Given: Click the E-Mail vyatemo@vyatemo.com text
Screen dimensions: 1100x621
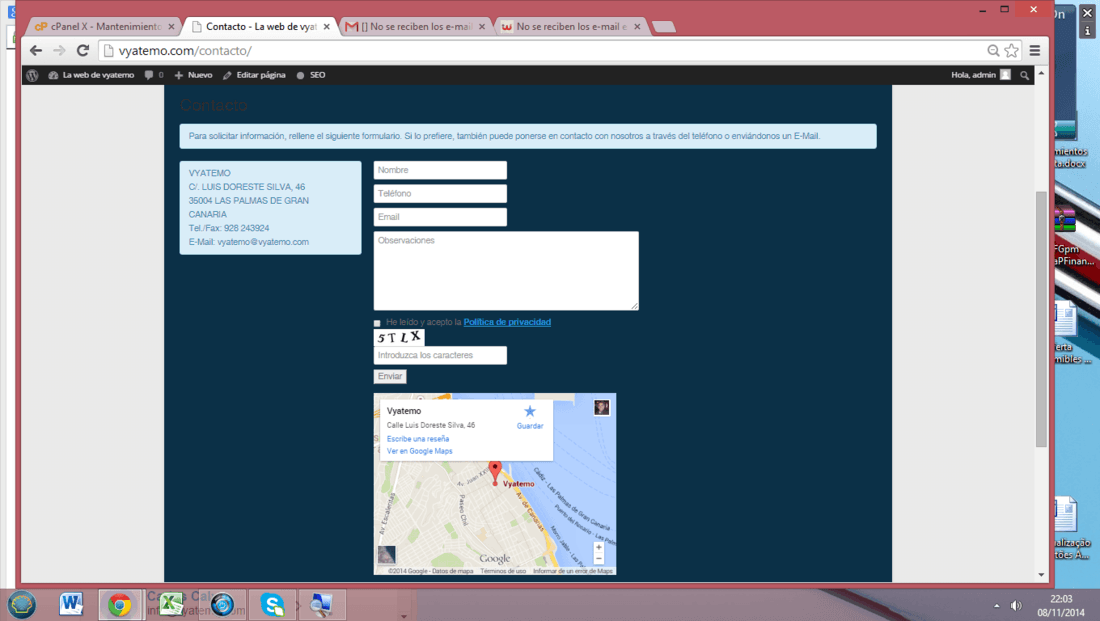Looking at the screenshot, I should pos(248,242).
